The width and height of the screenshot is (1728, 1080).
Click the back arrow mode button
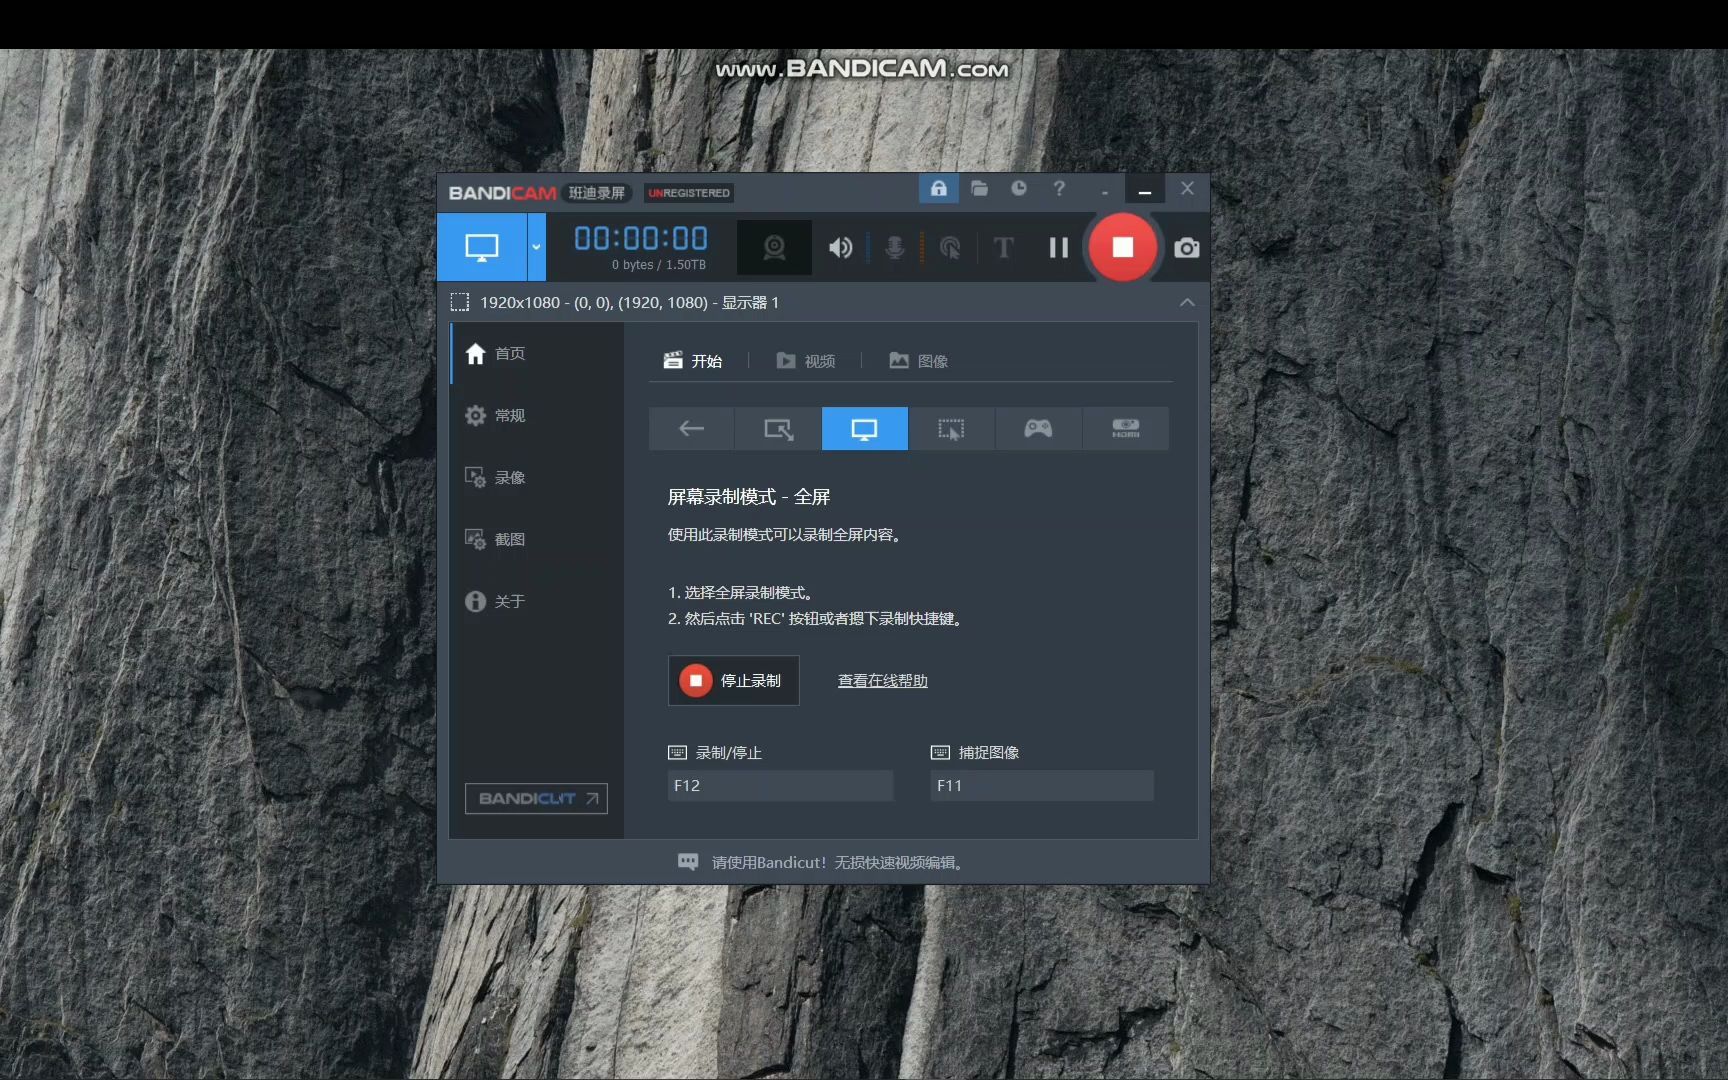(x=691, y=429)
